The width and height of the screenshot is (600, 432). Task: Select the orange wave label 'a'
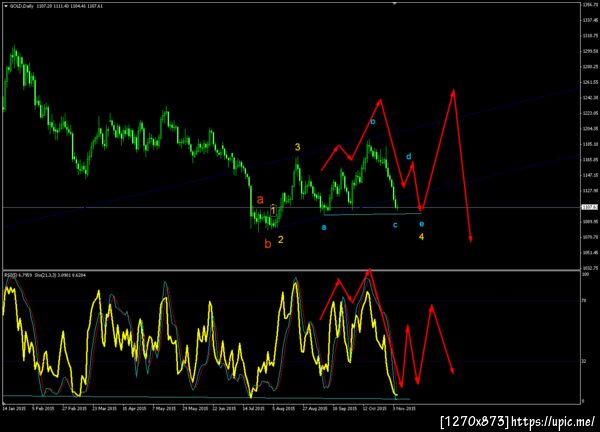click(x=260, y=199)
